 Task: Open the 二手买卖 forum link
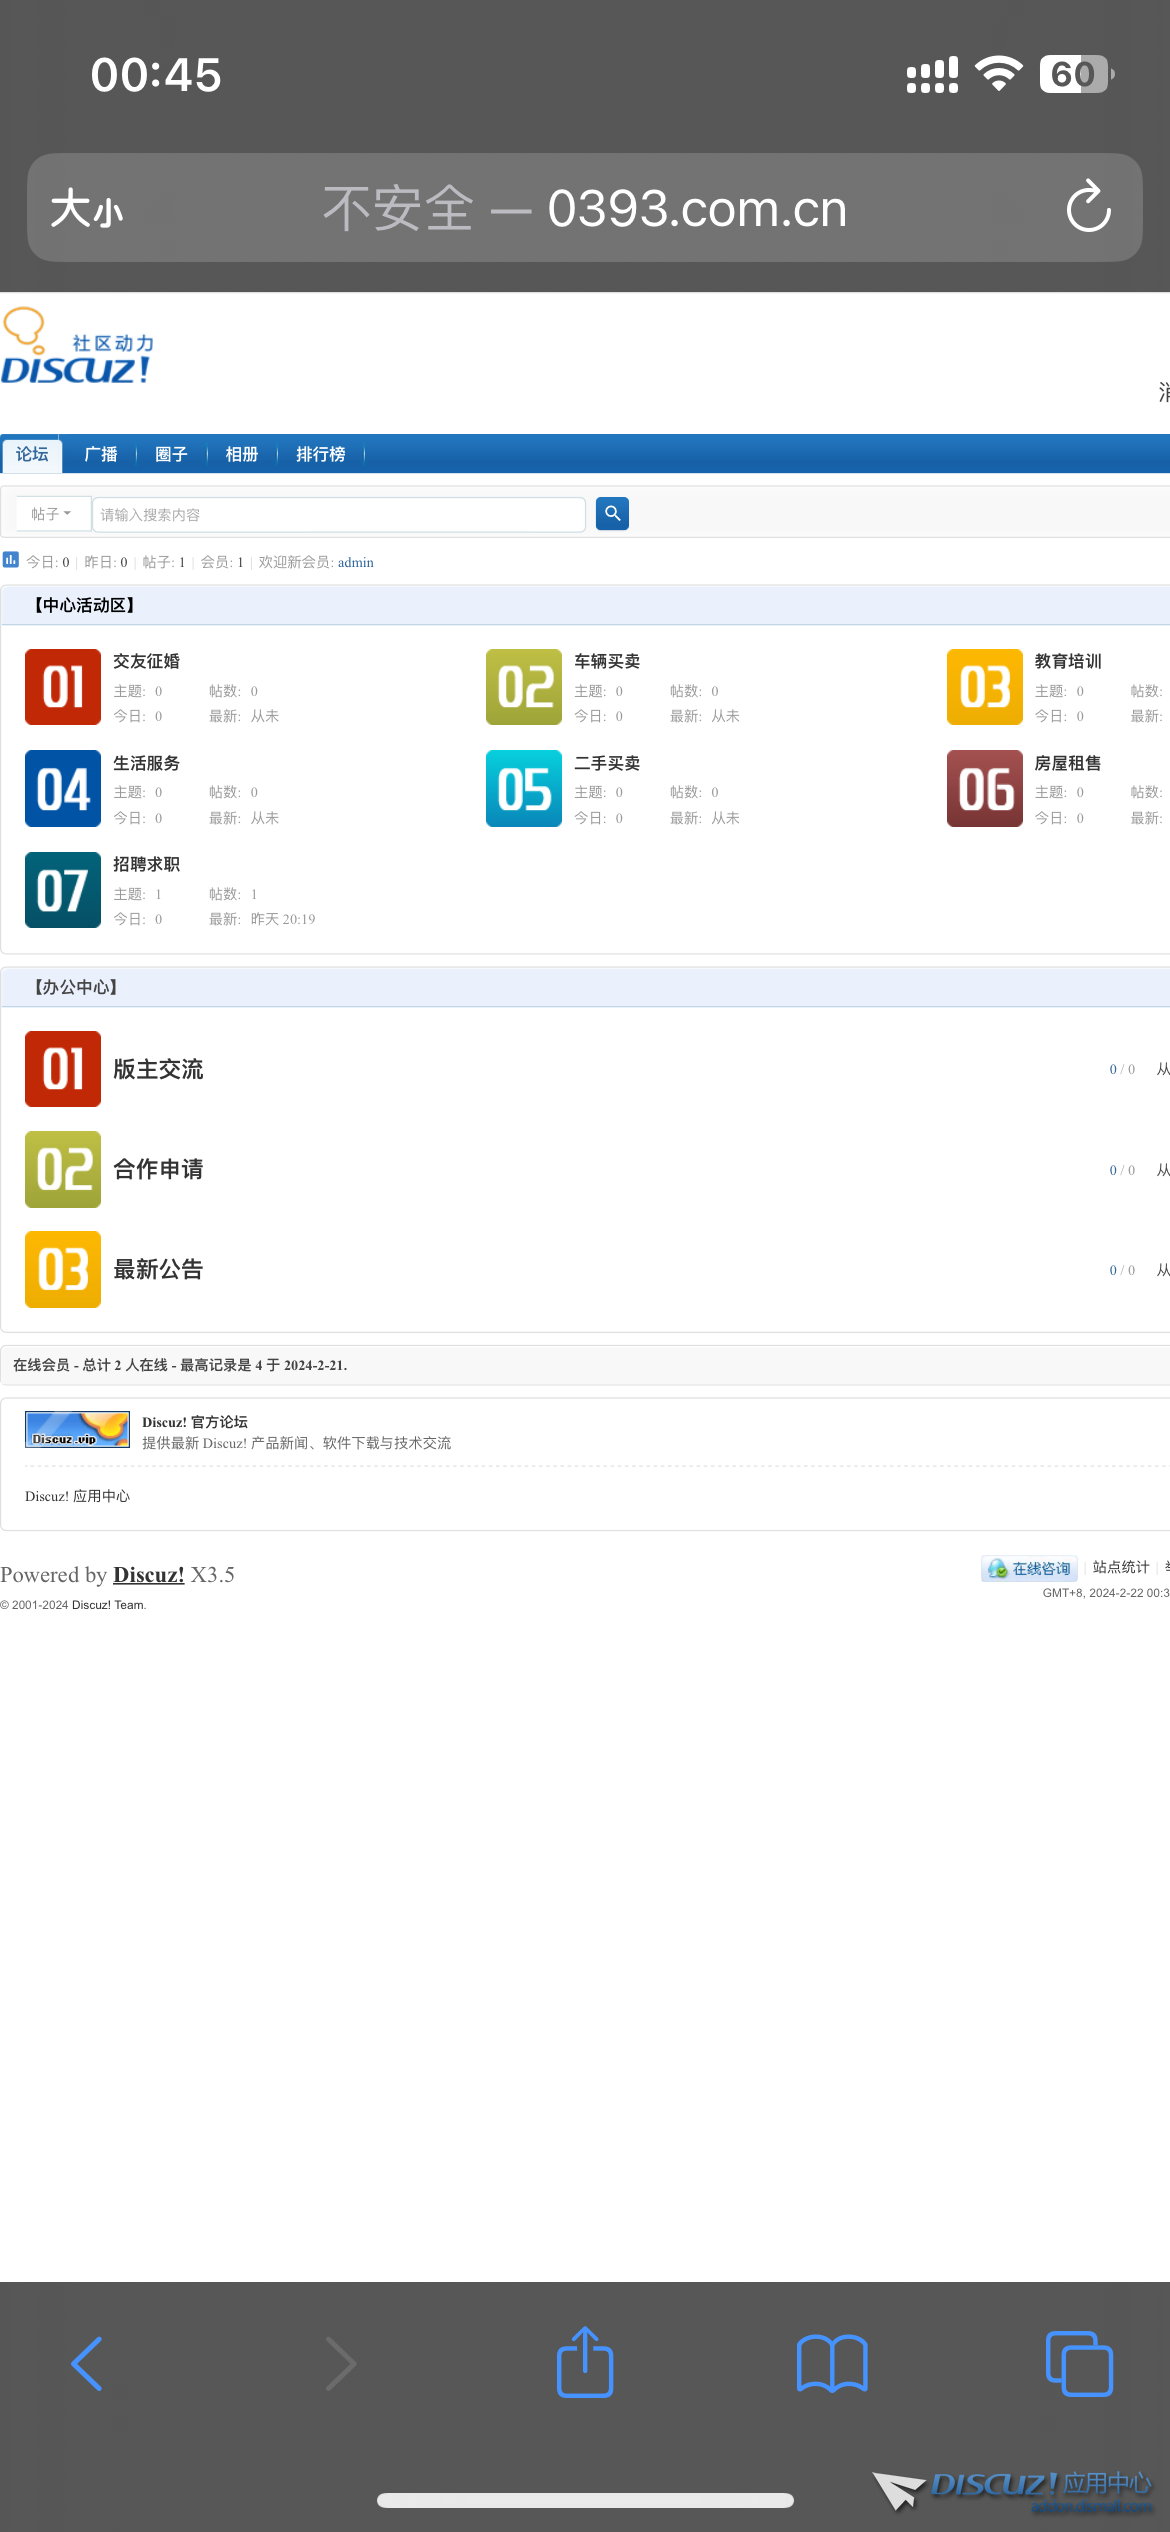pos(607,763)
